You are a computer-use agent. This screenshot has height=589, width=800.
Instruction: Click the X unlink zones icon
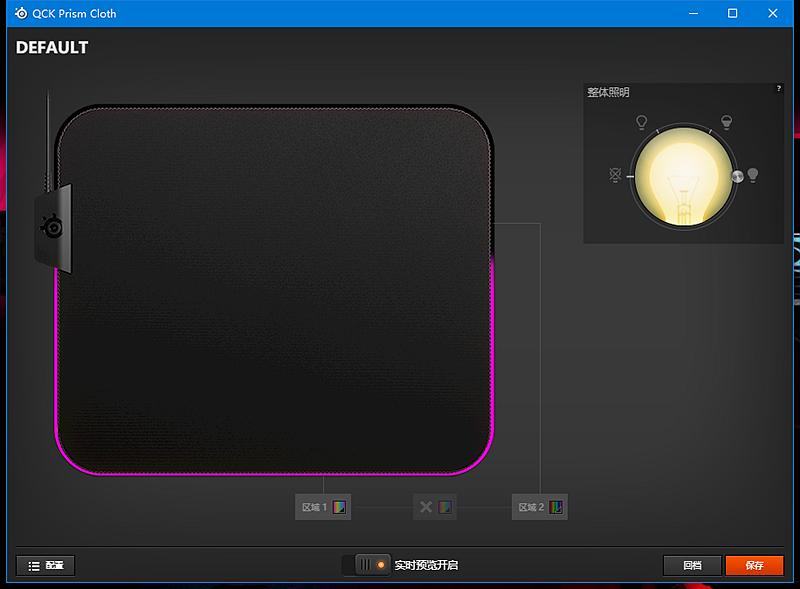point(426,507)
